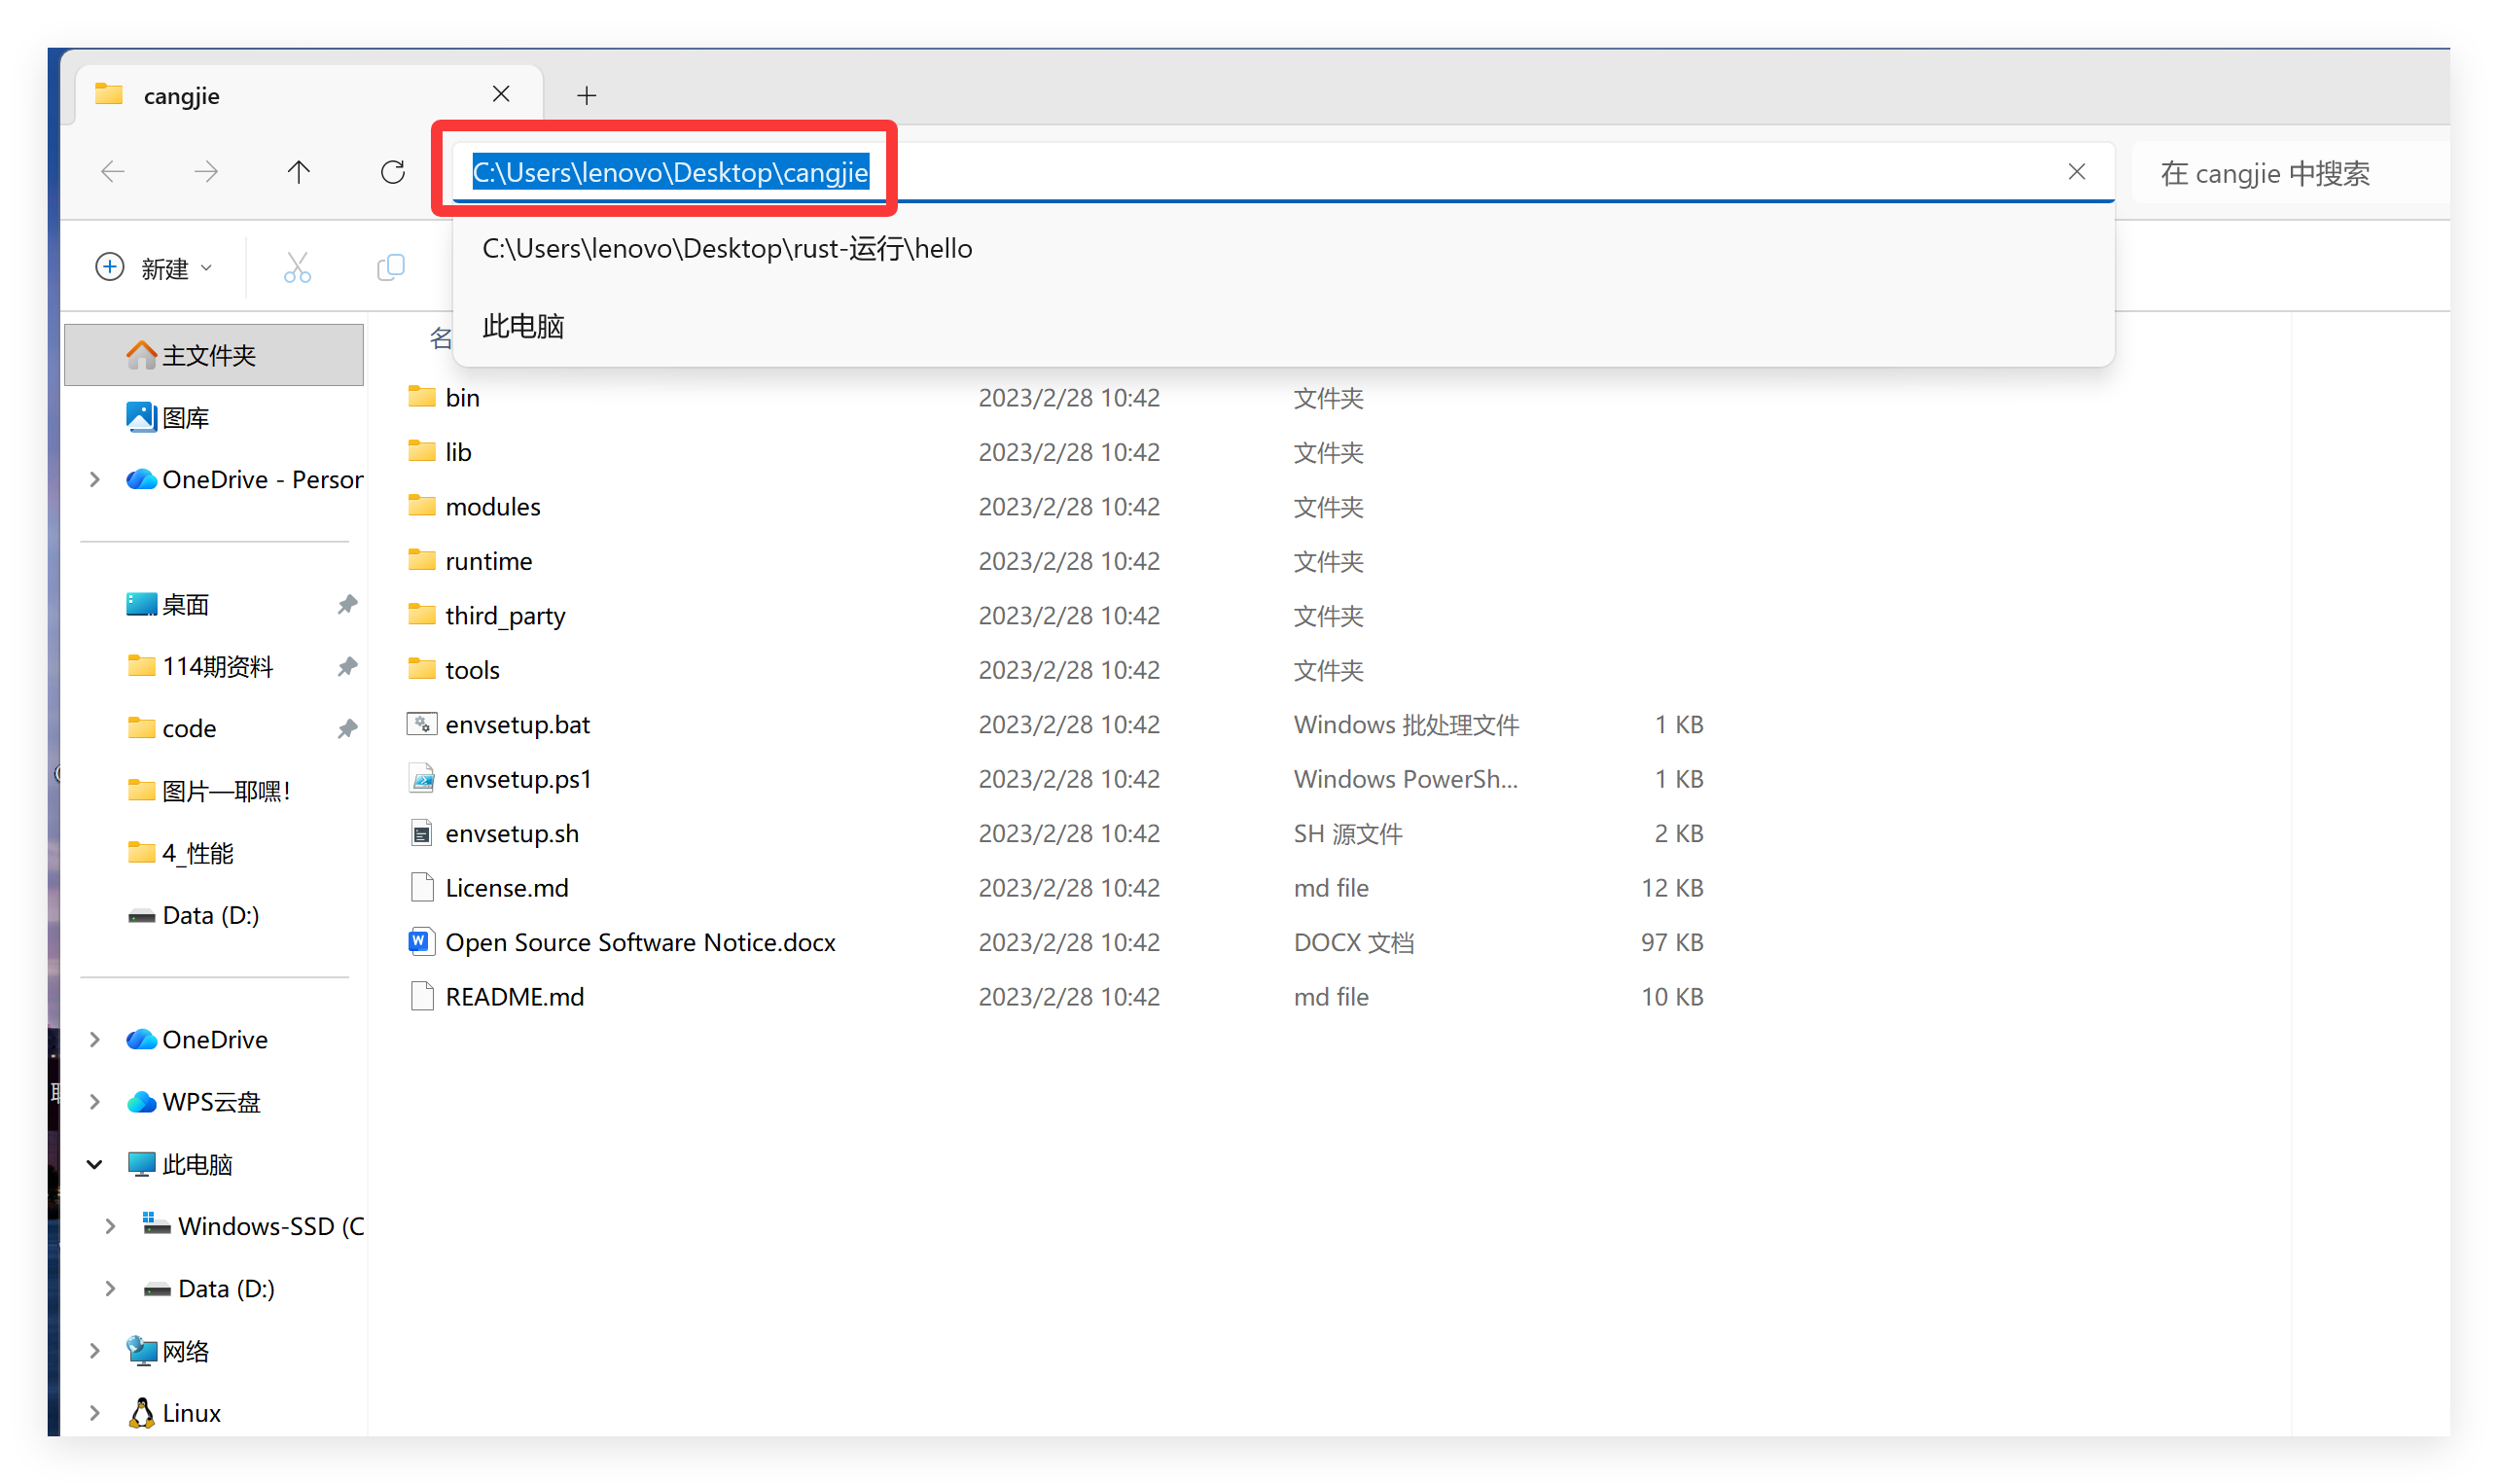2498x1484 pixels.
Task: Click the Back navigation arrow
Action: pyautogui.click(x=113, y=172)
